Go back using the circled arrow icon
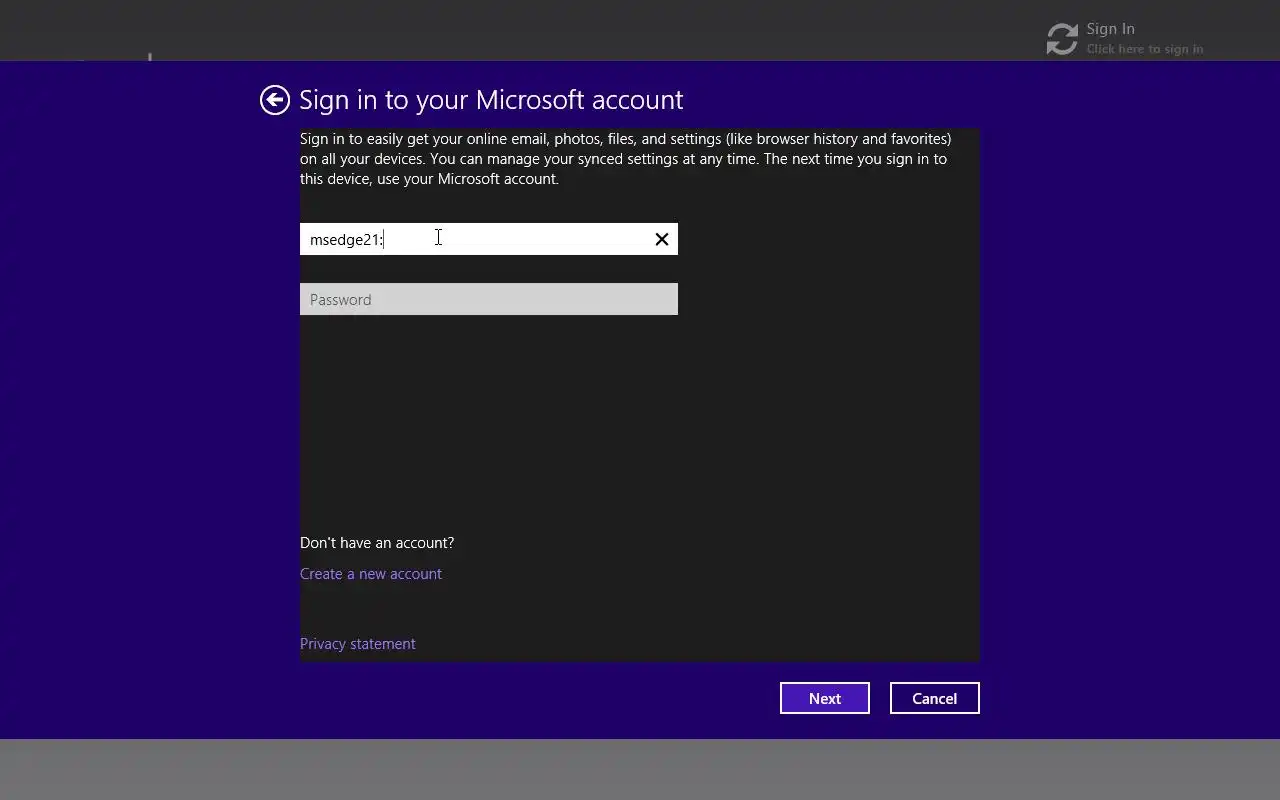Screen dimensions: 1280x800 tap(274, 100)
